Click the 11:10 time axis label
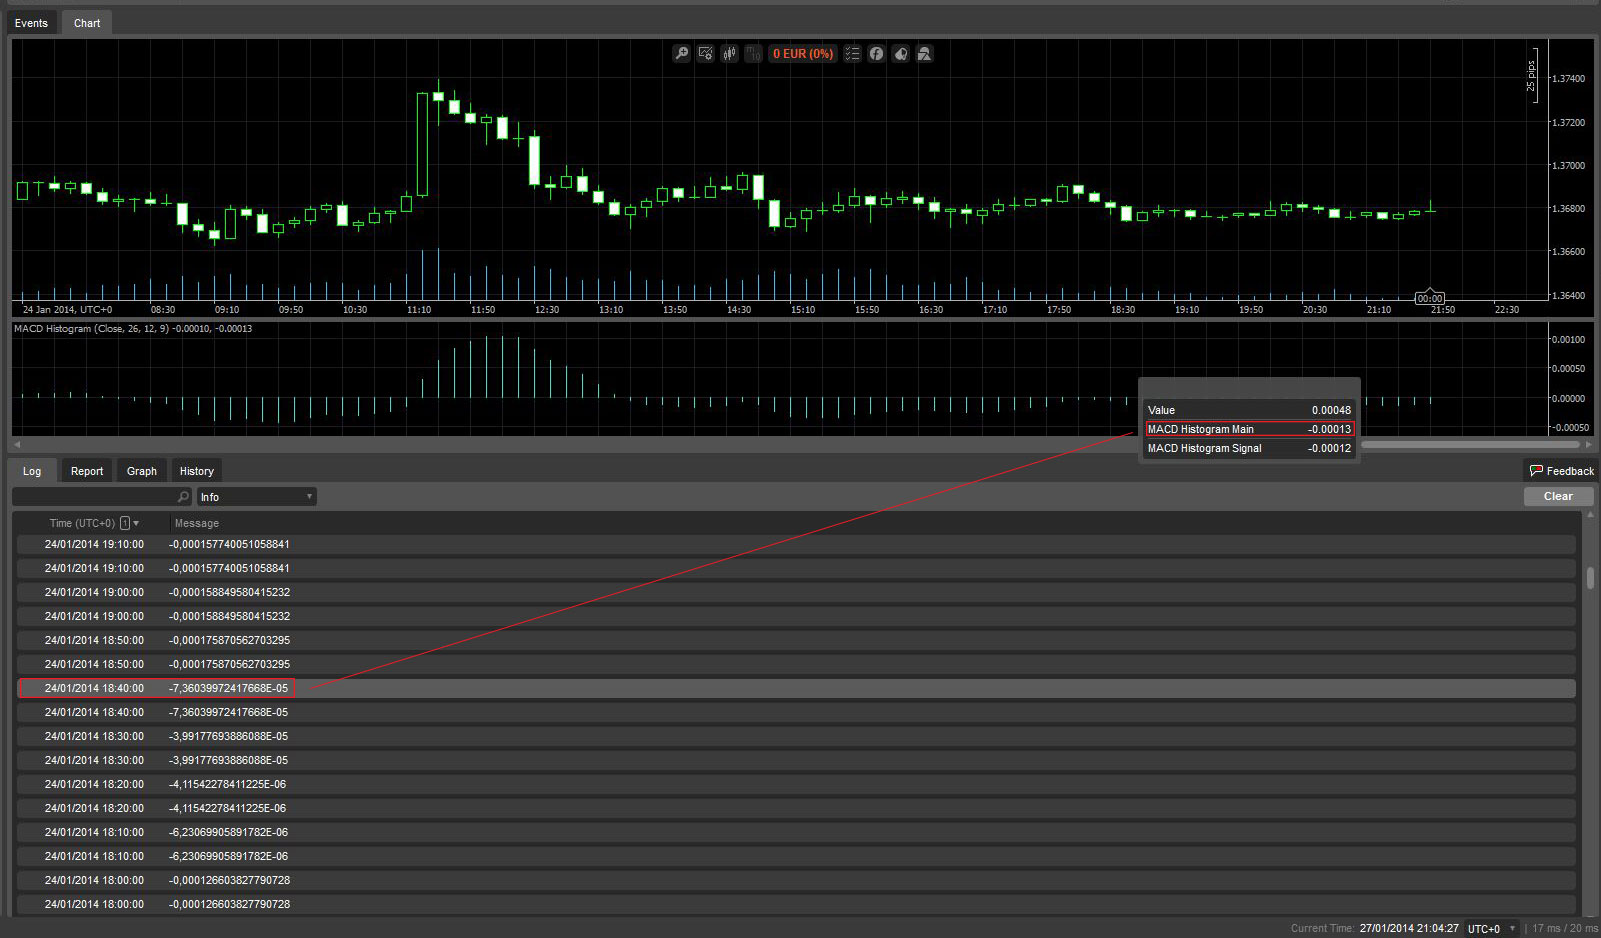The image size is (1601, 938). pyautogui.click(x=419, y=310)
